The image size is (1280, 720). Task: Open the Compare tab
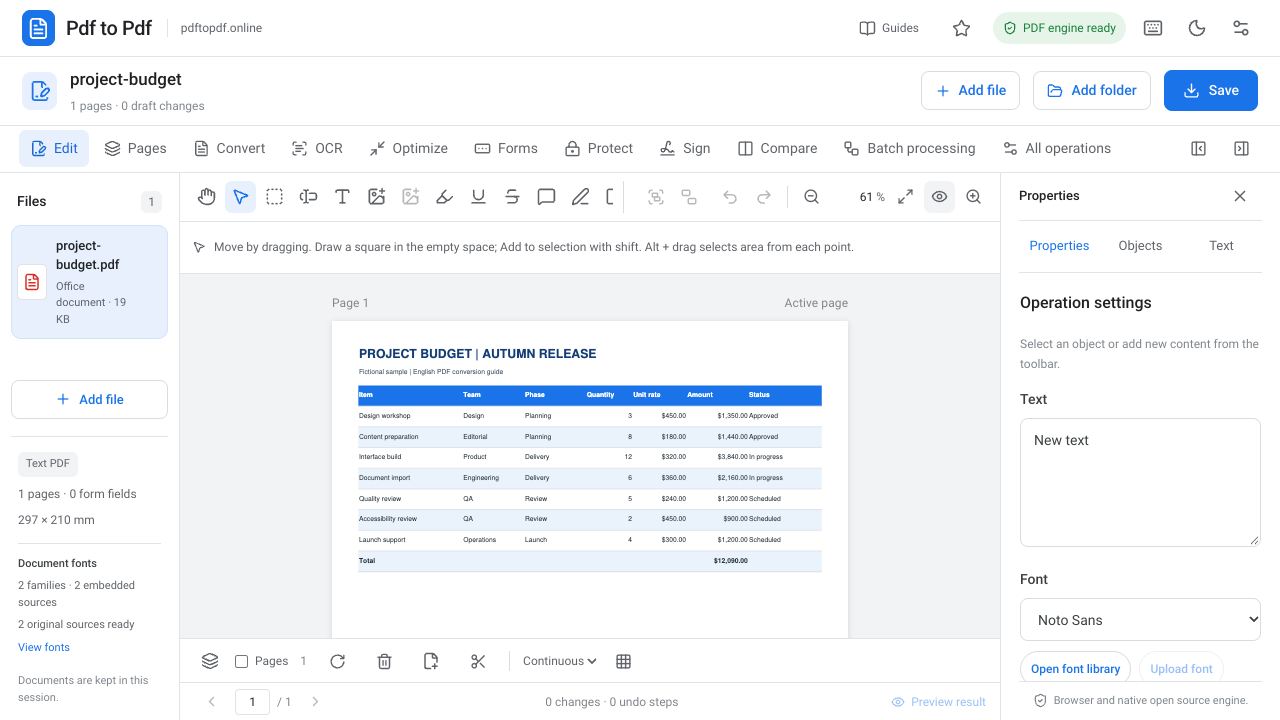tap(777, 148)
